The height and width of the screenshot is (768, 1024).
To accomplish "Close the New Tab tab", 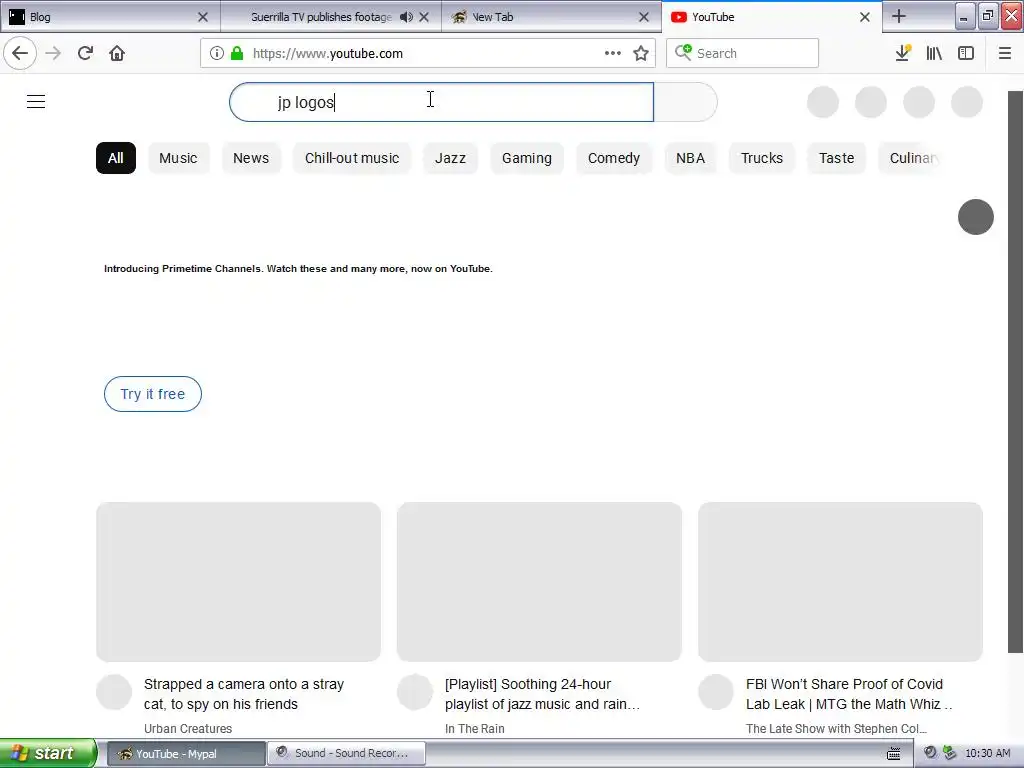I will (643, 17).
